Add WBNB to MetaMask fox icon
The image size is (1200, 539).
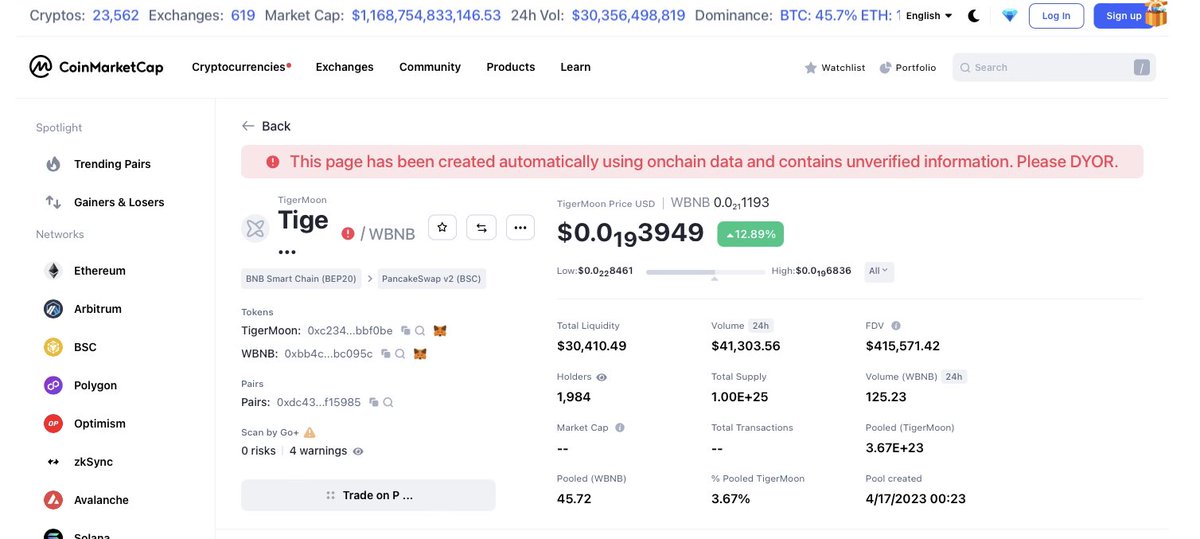click(420, 354)
